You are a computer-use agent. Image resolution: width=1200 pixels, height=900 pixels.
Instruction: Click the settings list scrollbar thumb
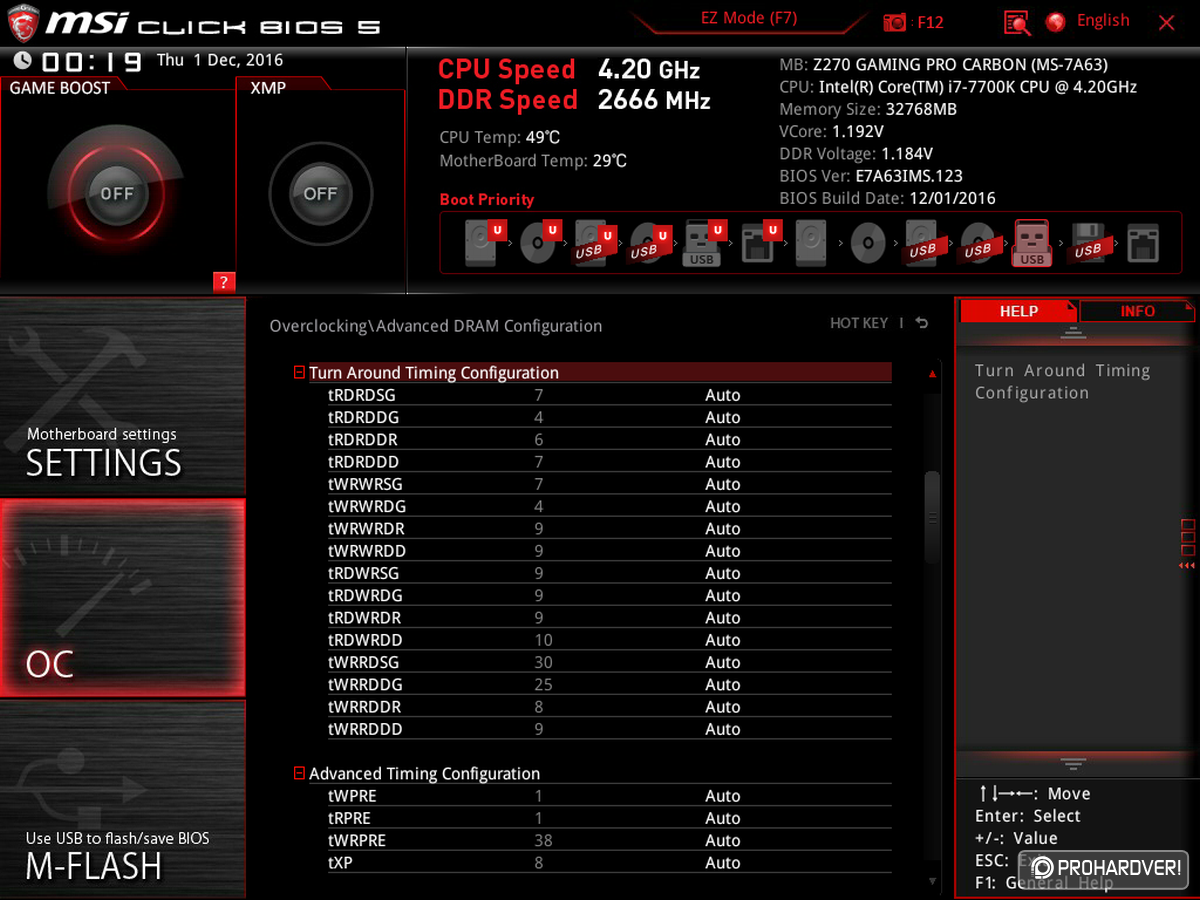click(x=933, y=515)
